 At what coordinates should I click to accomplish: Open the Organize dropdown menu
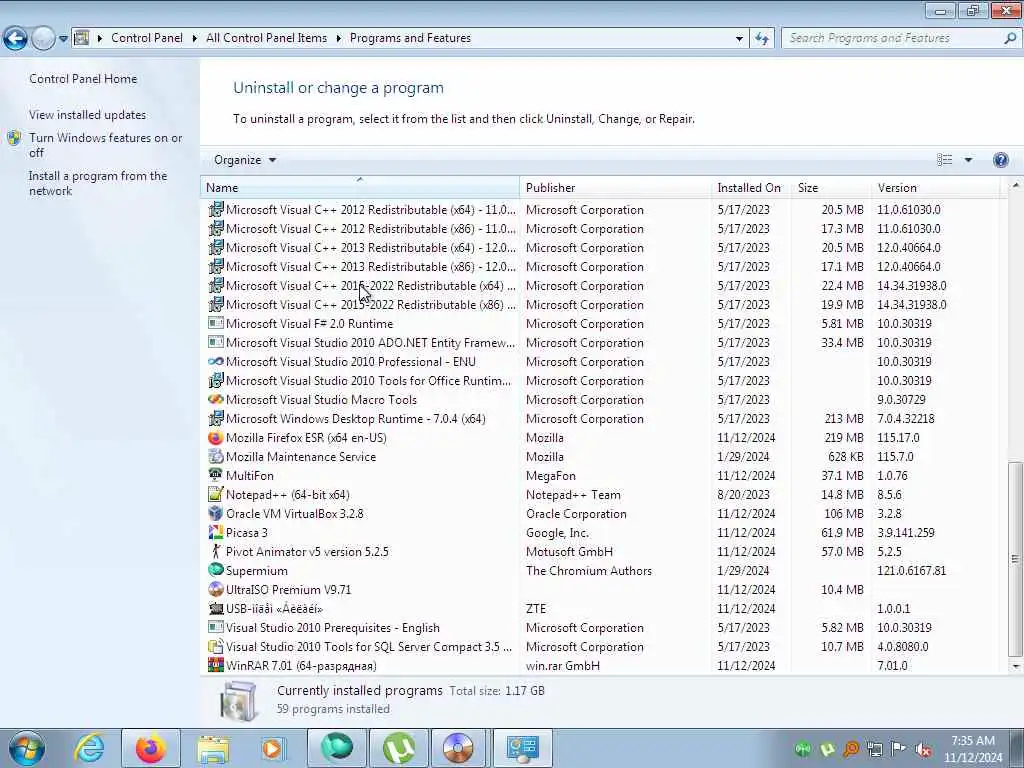coord(245,160)
